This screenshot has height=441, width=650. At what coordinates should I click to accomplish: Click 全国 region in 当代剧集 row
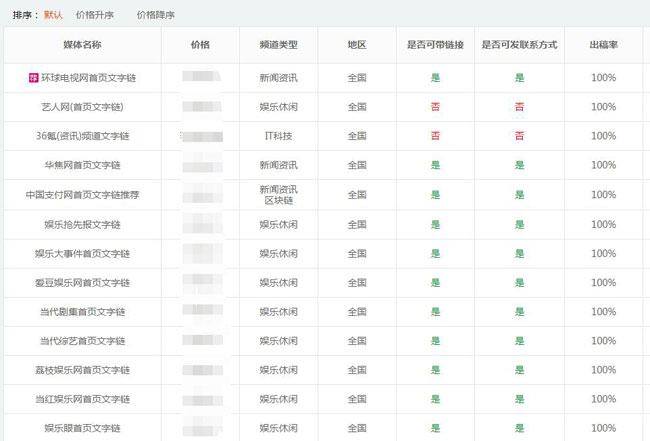click(357, 312)
